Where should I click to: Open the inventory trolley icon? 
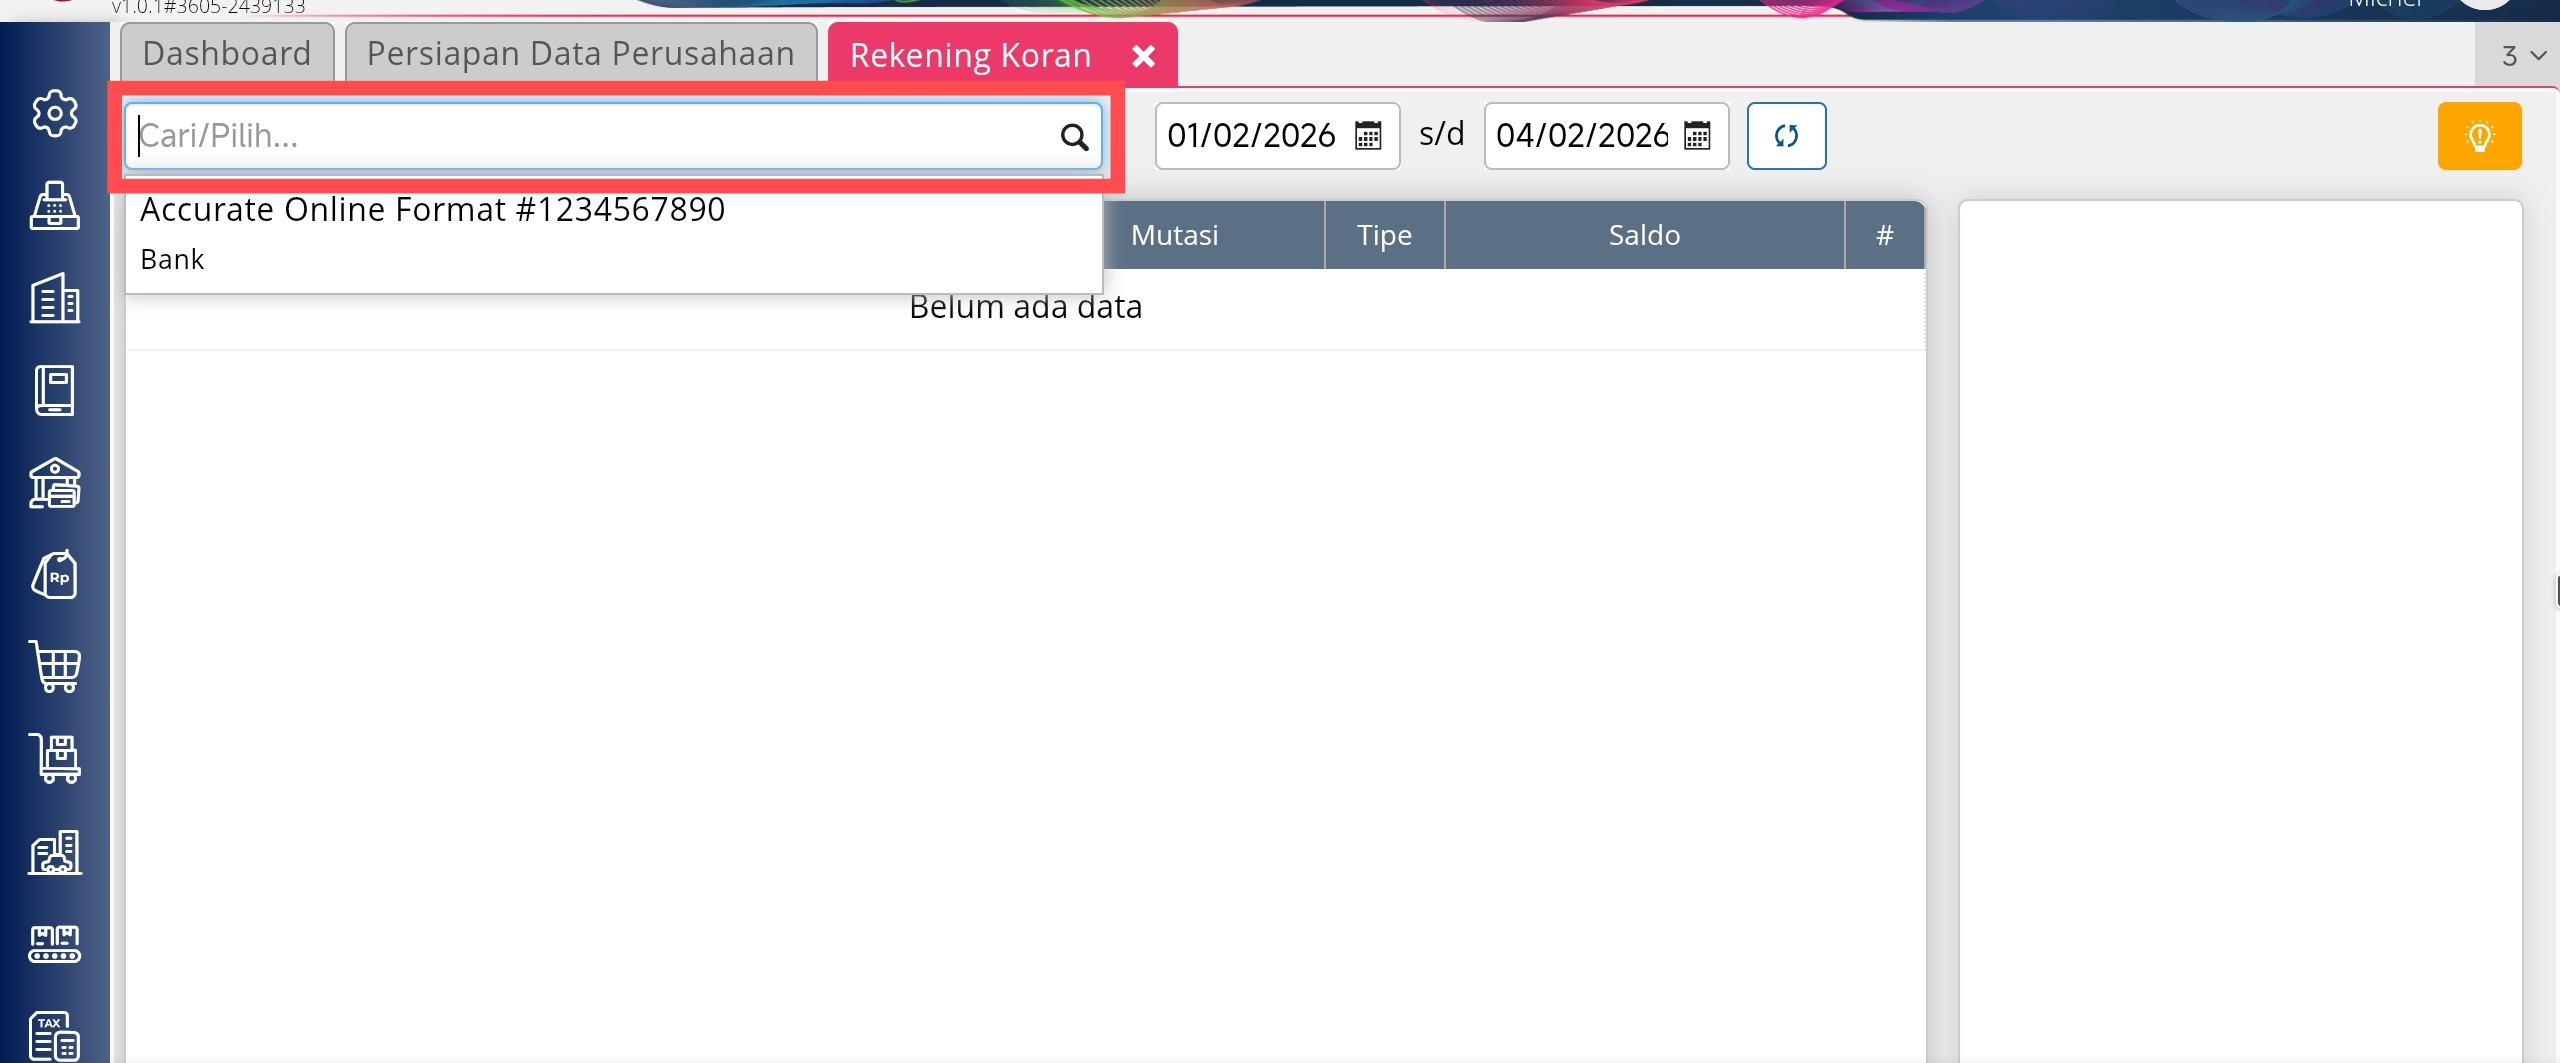pyautogui.click(x=54, y=758)
